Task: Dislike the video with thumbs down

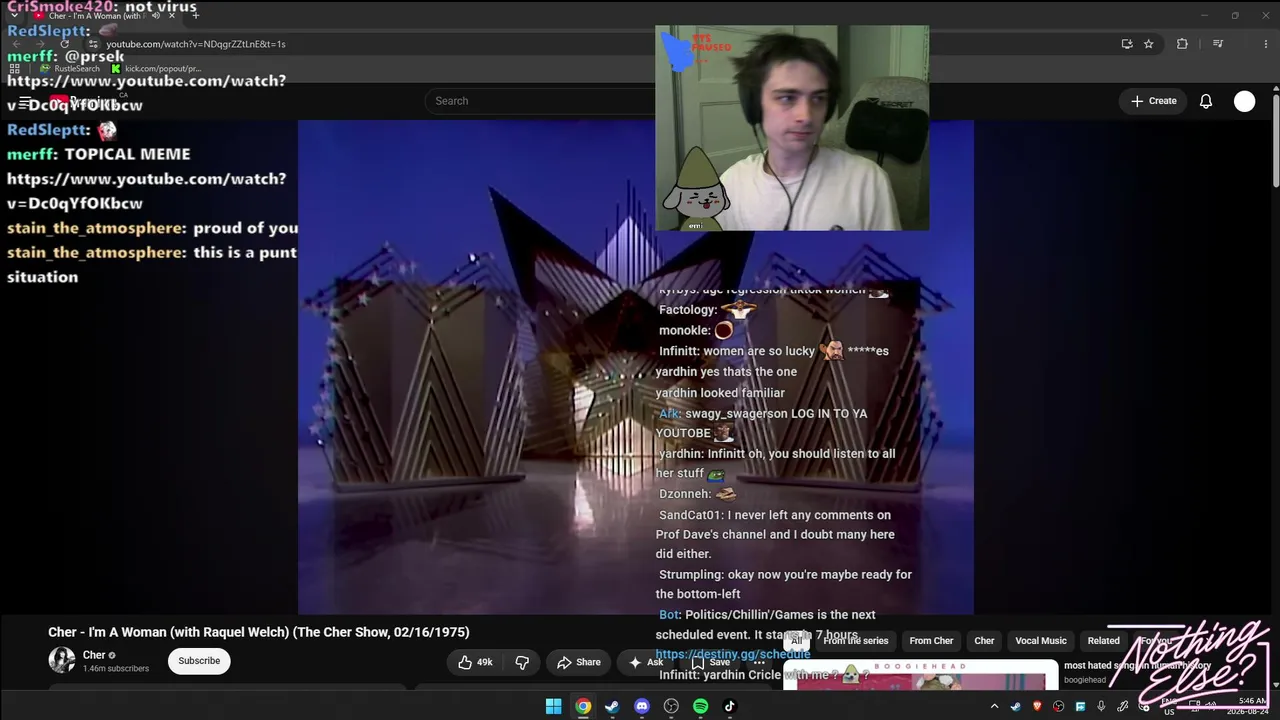Action: (x=522, y=662)
